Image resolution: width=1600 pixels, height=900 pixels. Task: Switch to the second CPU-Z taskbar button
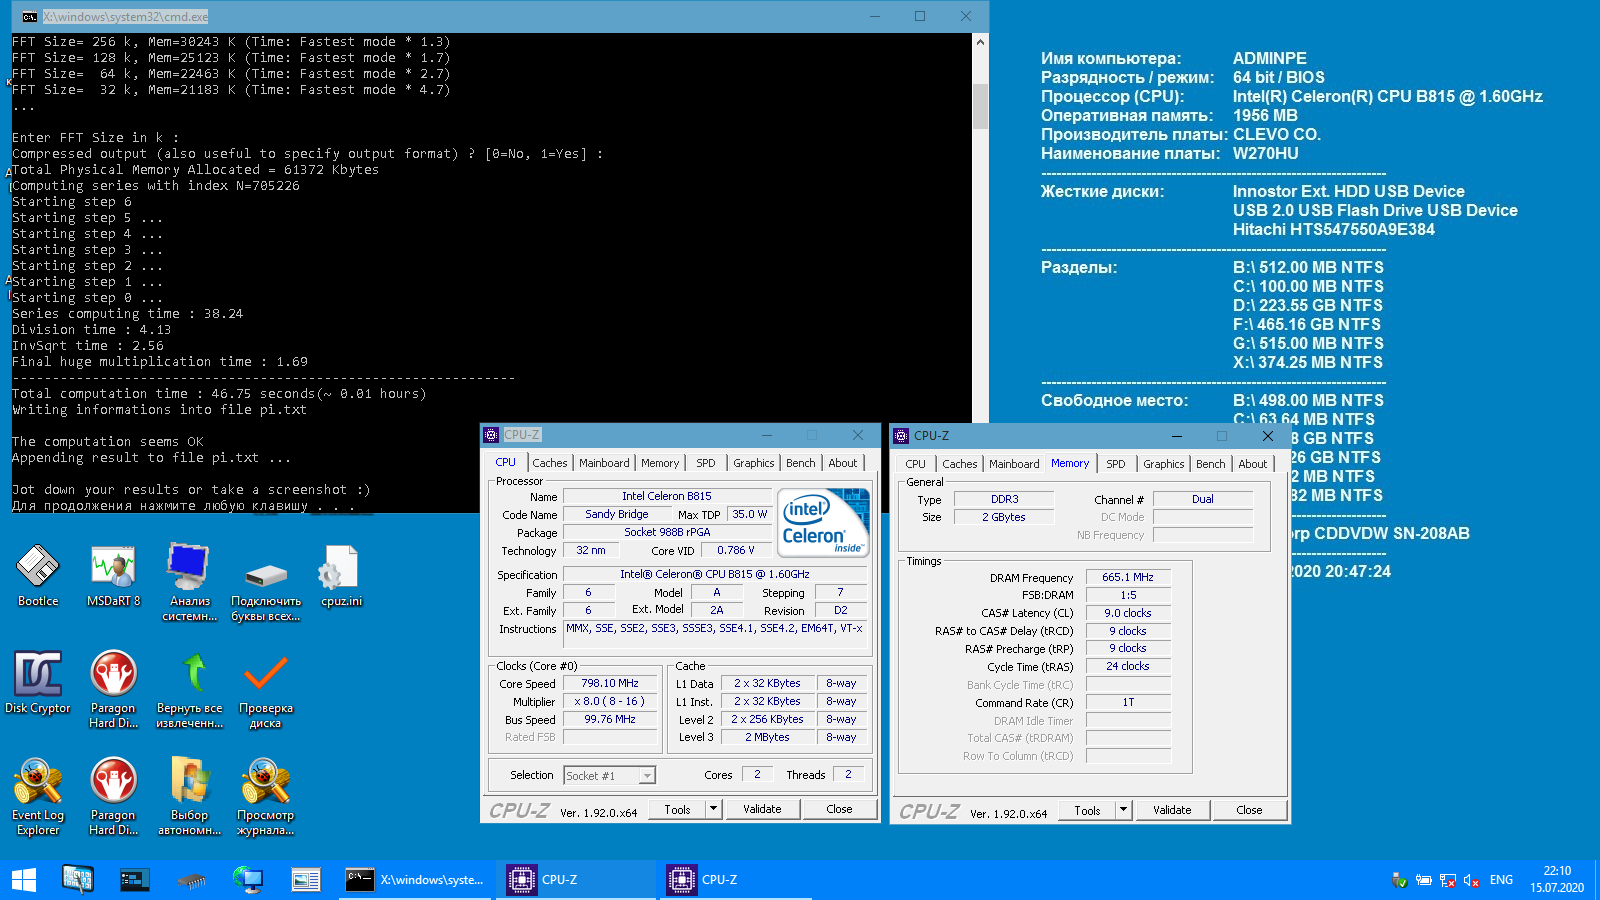click(736, 880)
